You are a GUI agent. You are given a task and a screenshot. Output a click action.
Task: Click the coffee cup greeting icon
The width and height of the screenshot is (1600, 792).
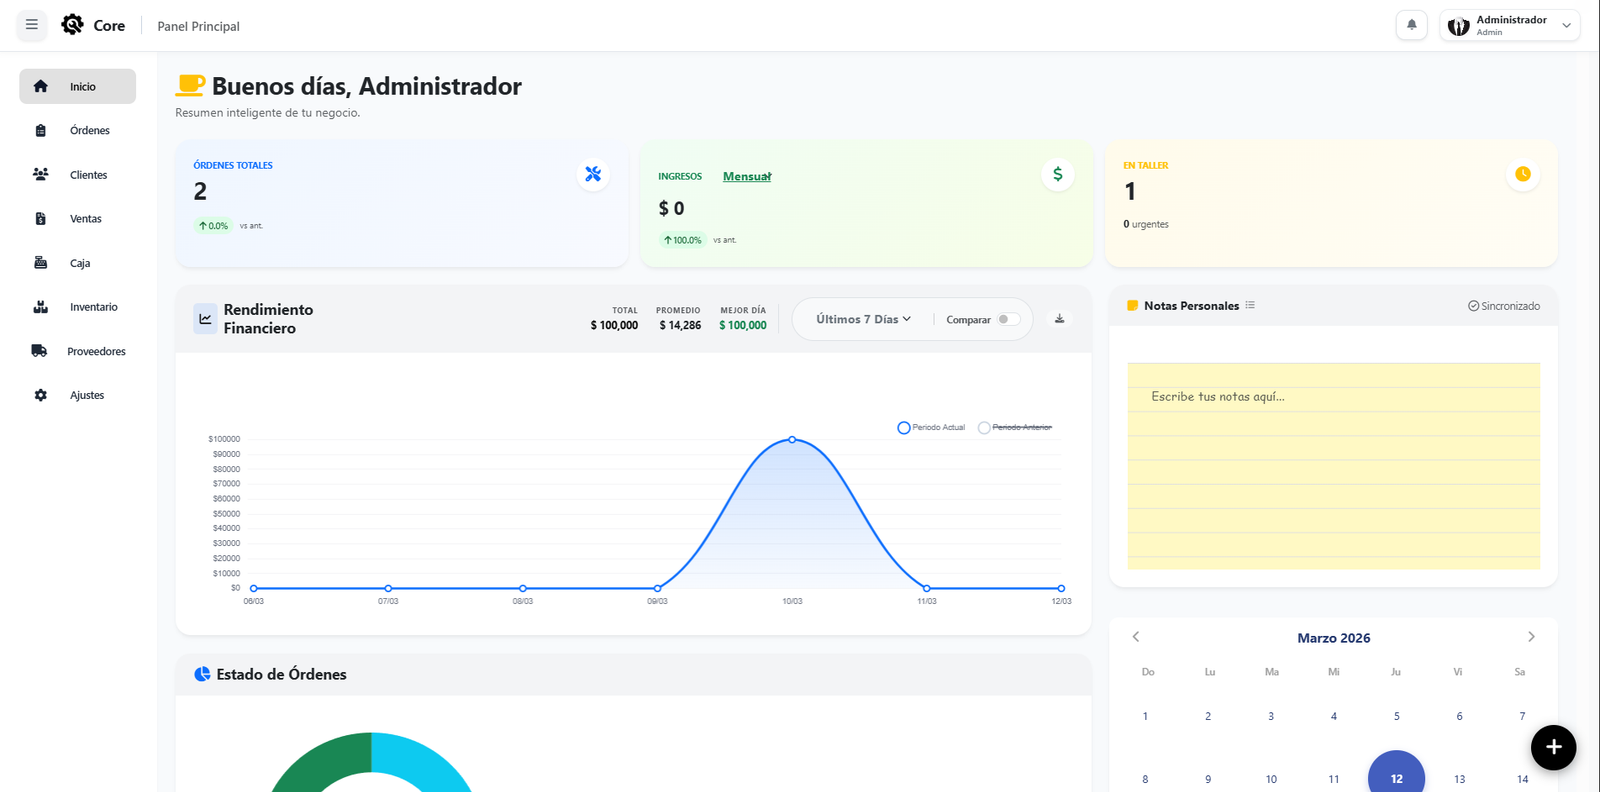pyautogui.click(x=190, y=86)
